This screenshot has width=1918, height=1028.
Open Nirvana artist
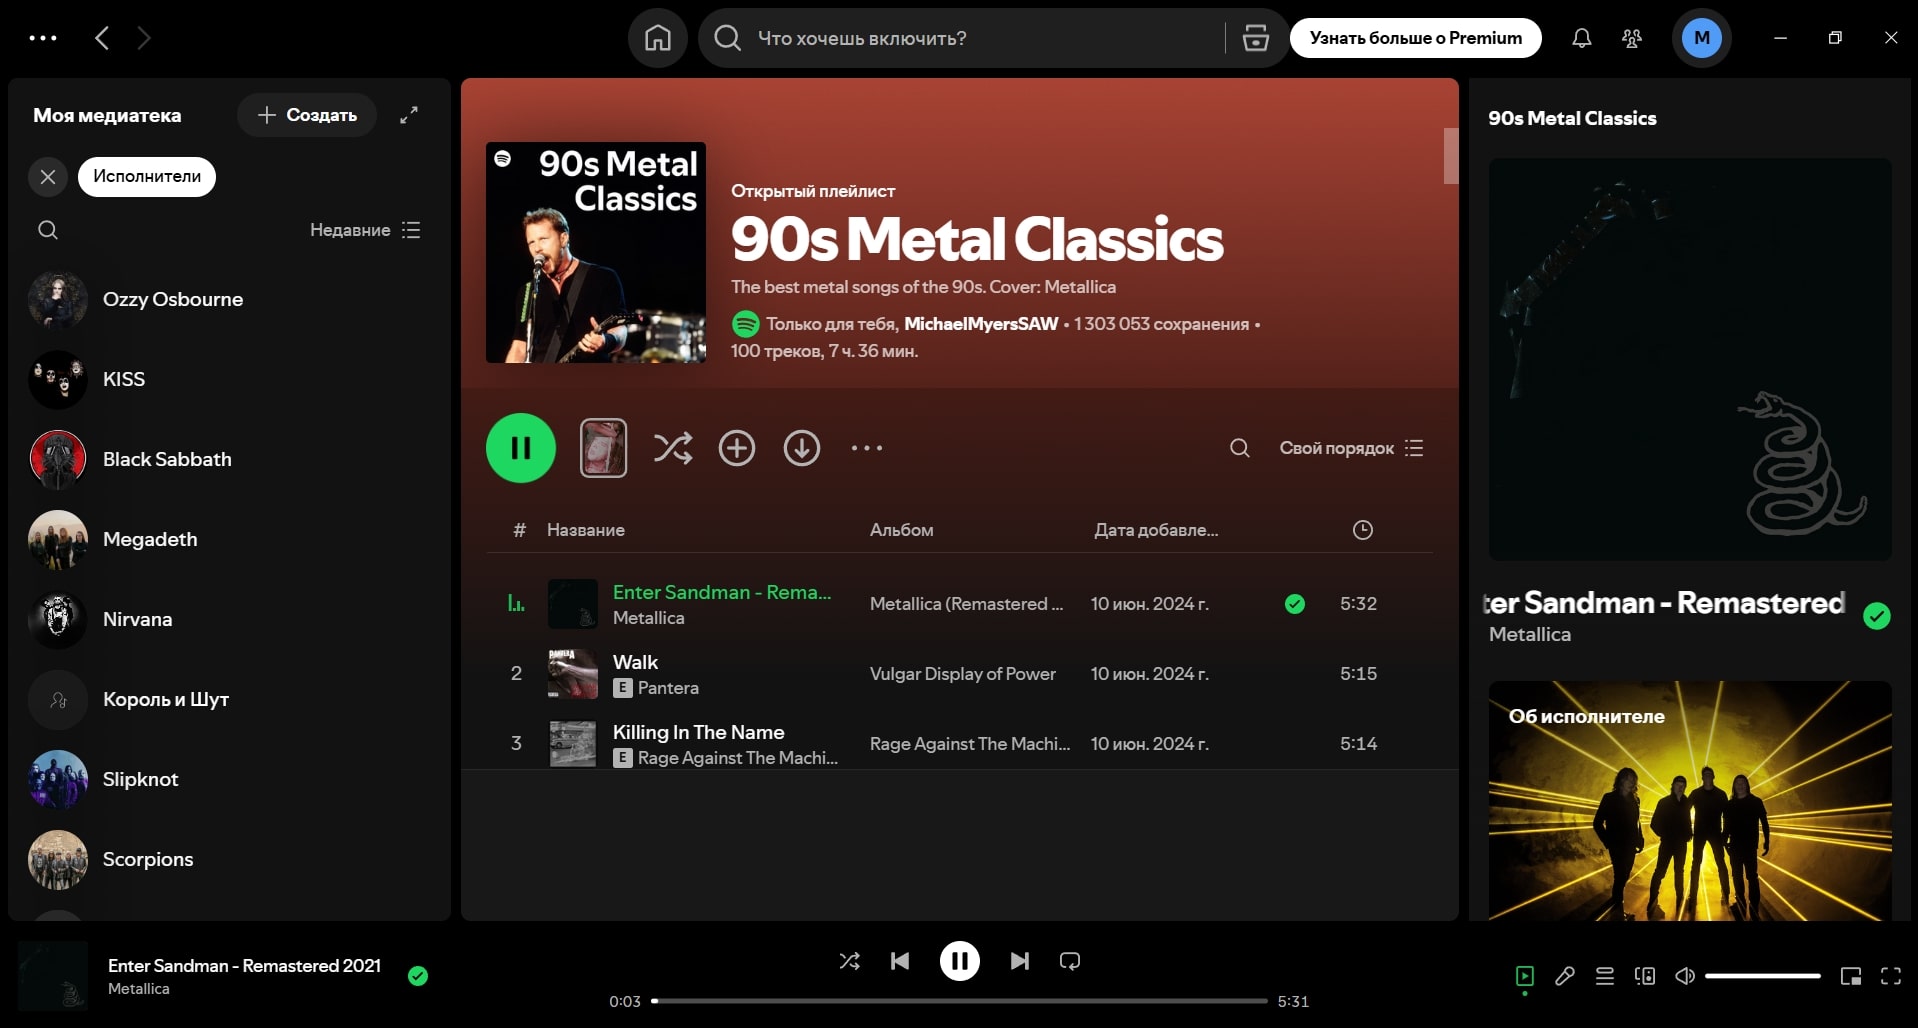(x=230, y=619)
